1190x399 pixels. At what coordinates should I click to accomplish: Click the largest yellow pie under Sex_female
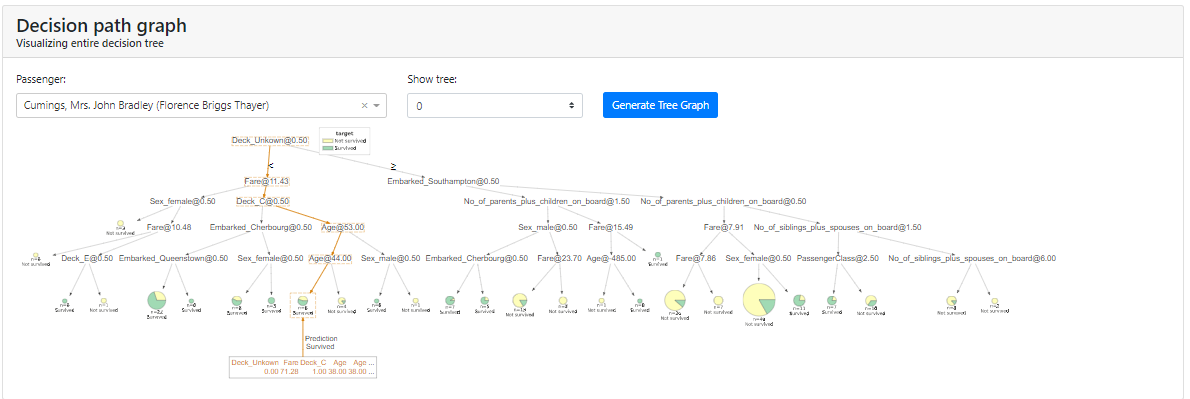[758, 300]
